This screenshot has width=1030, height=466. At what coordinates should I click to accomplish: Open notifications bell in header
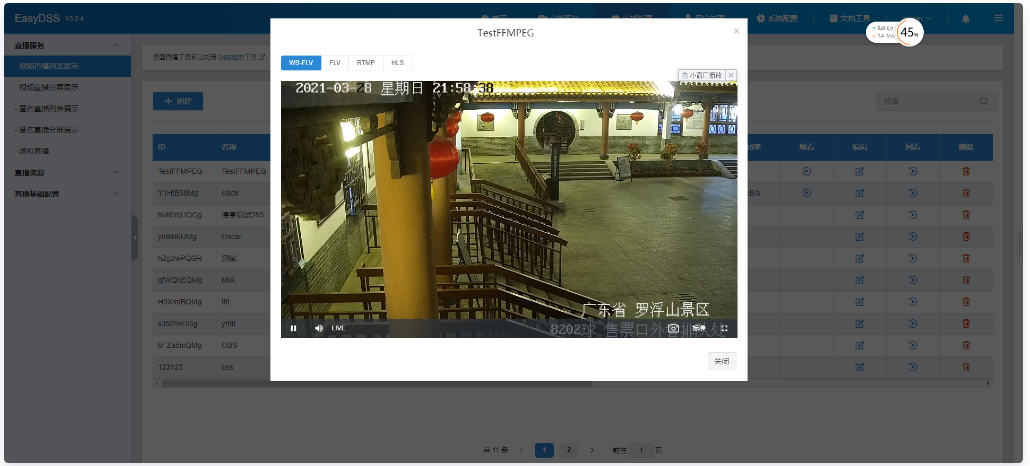click(x=965, y=18)
